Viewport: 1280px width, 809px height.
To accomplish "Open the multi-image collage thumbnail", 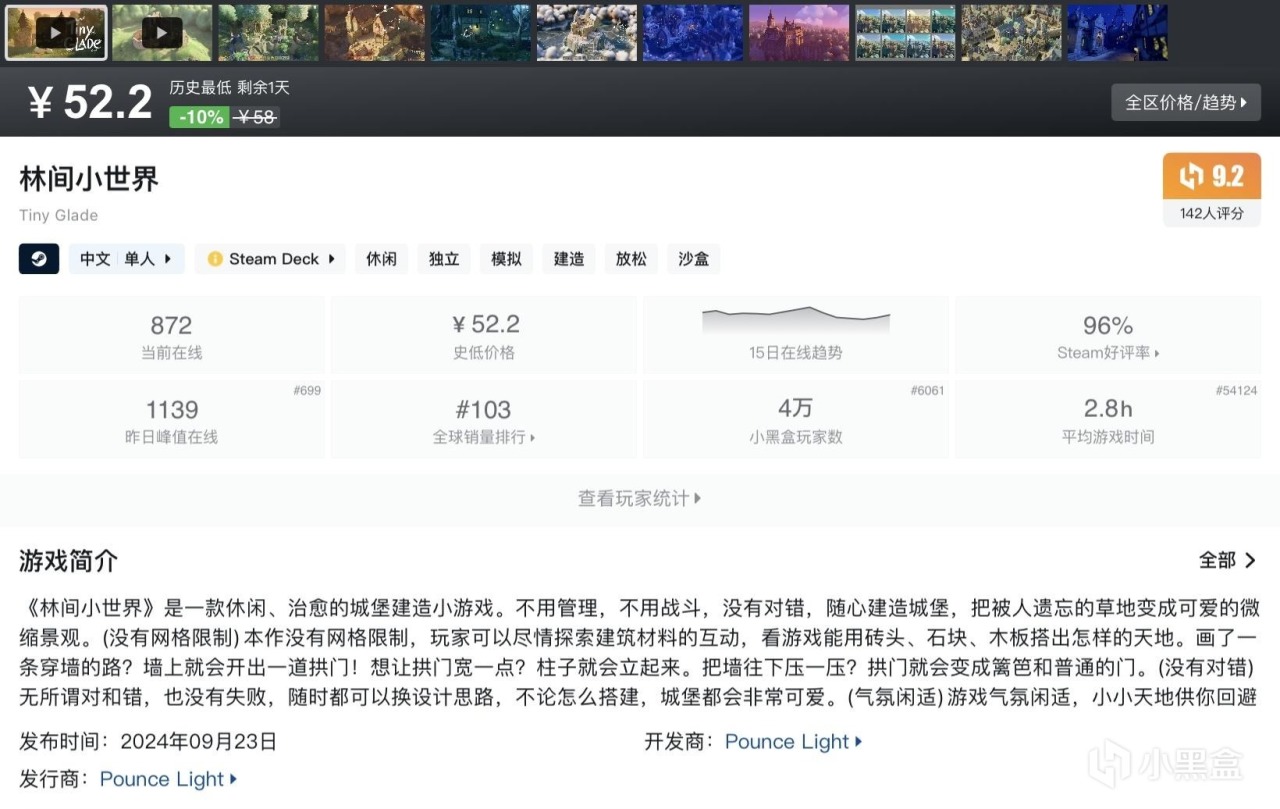I will pyautogui.click(x=905, y=32).
